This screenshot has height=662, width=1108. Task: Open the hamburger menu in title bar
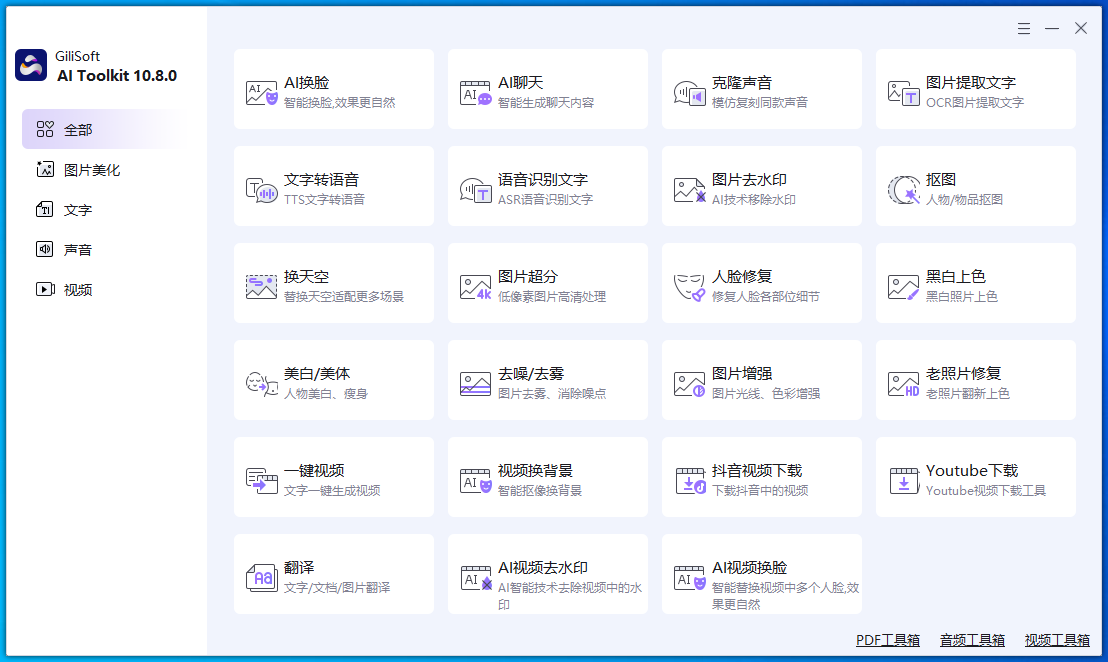(x=1024, y=28)
